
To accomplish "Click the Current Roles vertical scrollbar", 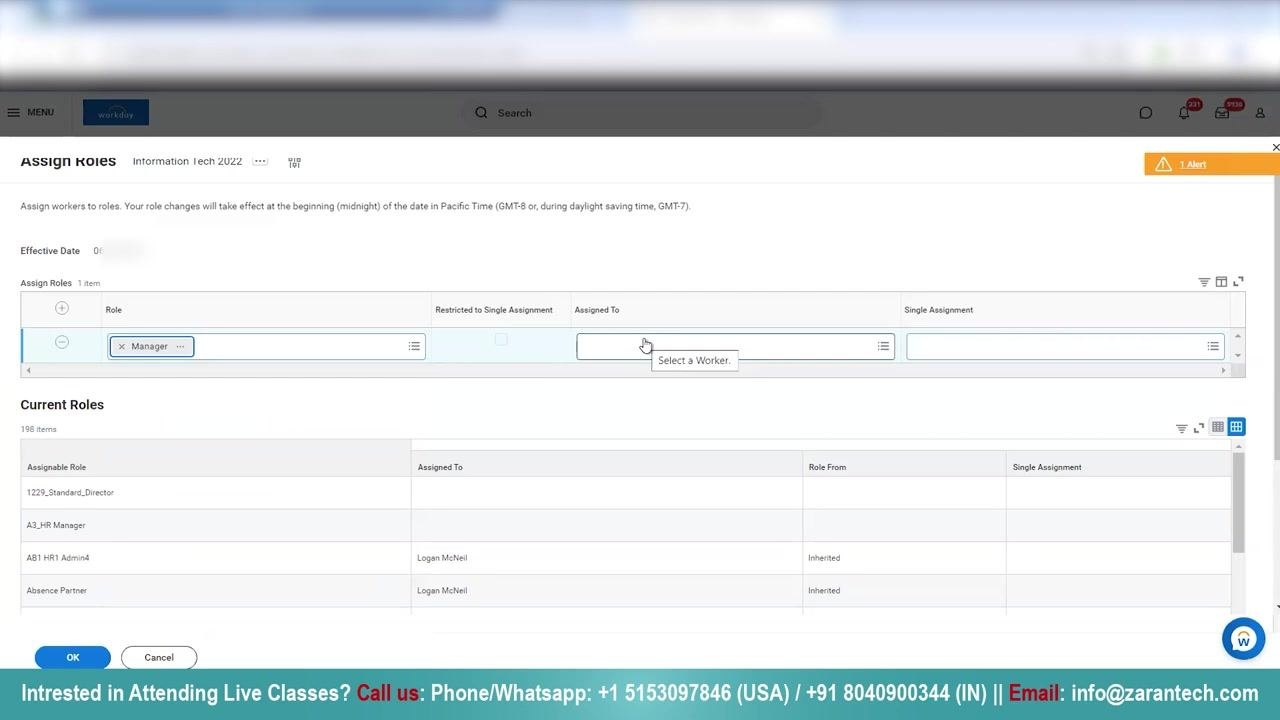I will 1238,502.
